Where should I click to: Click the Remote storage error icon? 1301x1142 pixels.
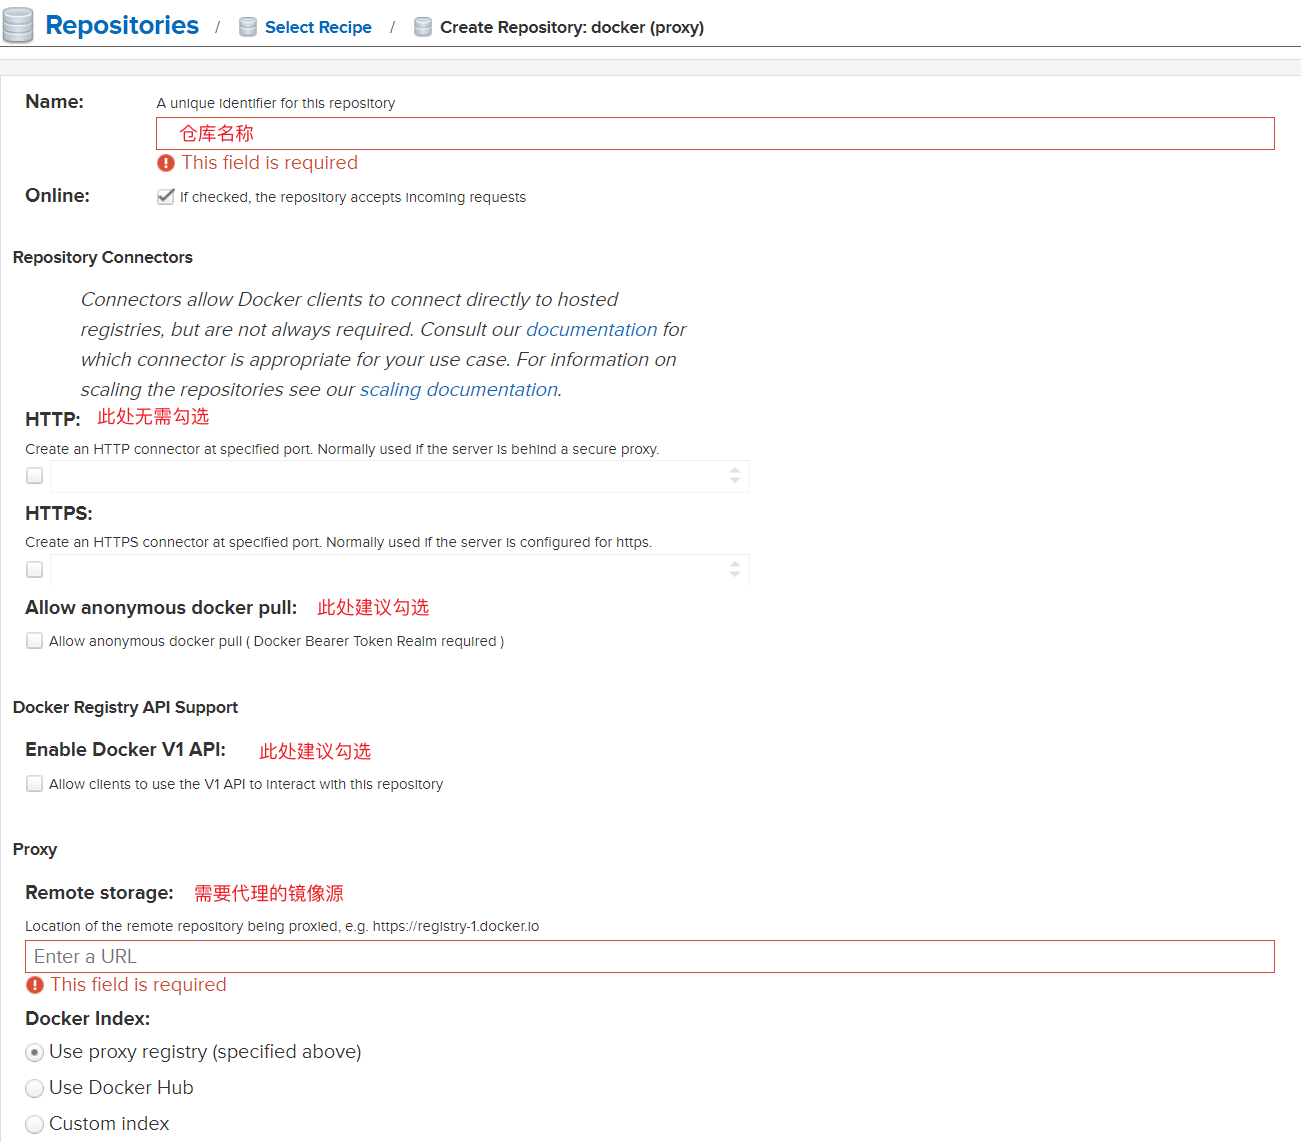(x=35, y=985)
